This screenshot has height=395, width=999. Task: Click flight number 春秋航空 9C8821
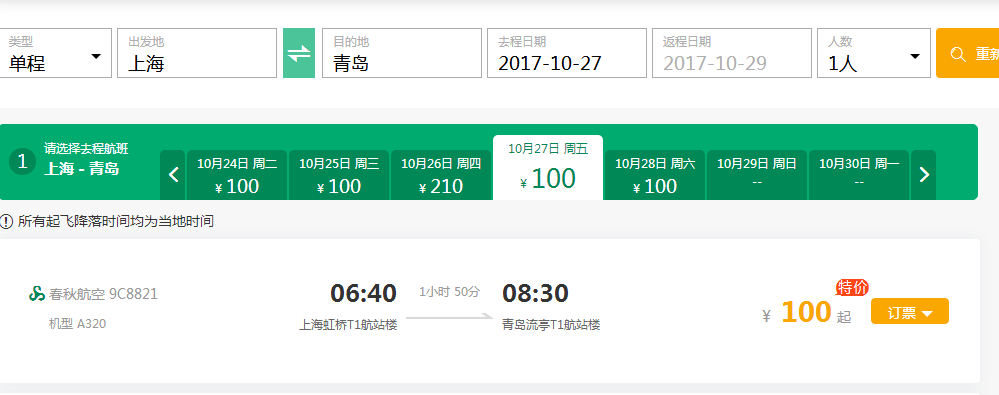click(103, 294)
